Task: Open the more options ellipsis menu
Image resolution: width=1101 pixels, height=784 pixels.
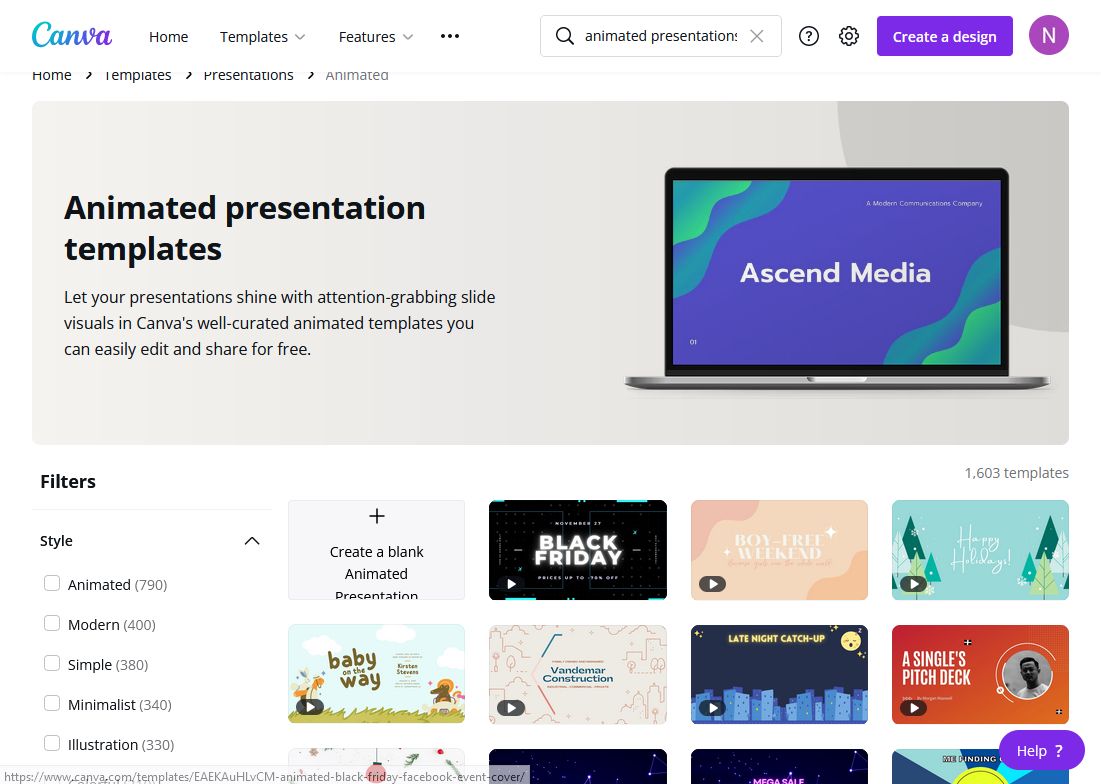Action: [x=449, y=36]
